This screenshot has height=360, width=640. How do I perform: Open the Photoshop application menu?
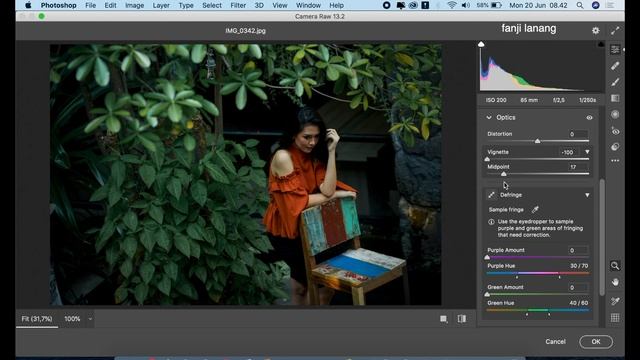pyautogui.click(x=58, y=5)
